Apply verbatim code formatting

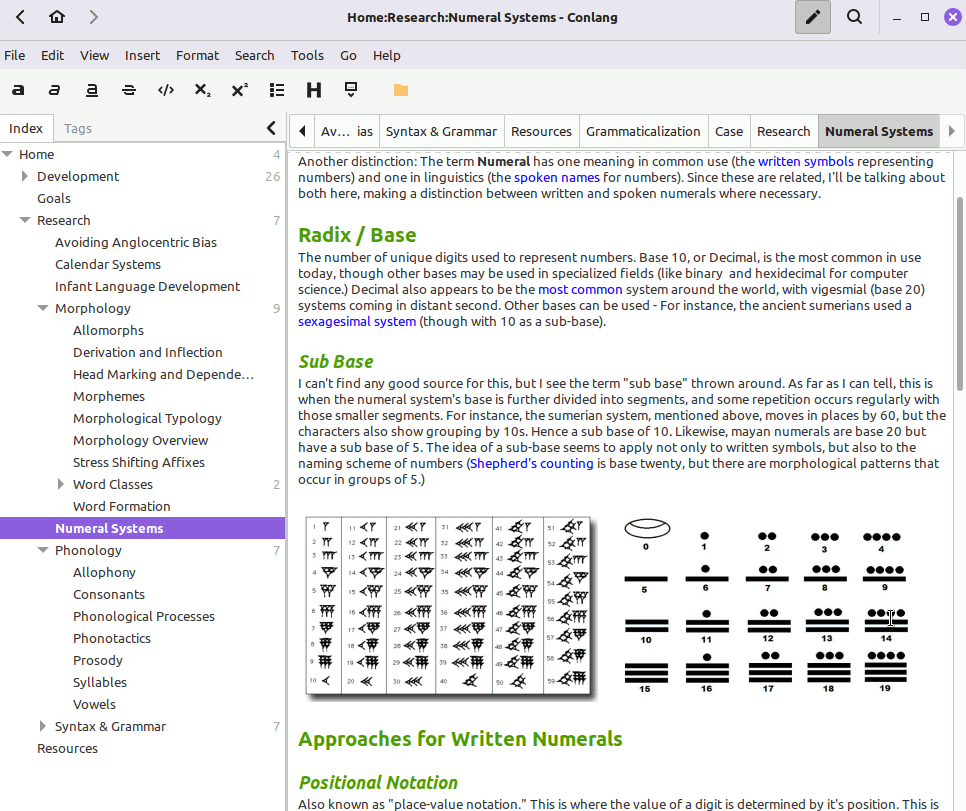tap(166, 90)
